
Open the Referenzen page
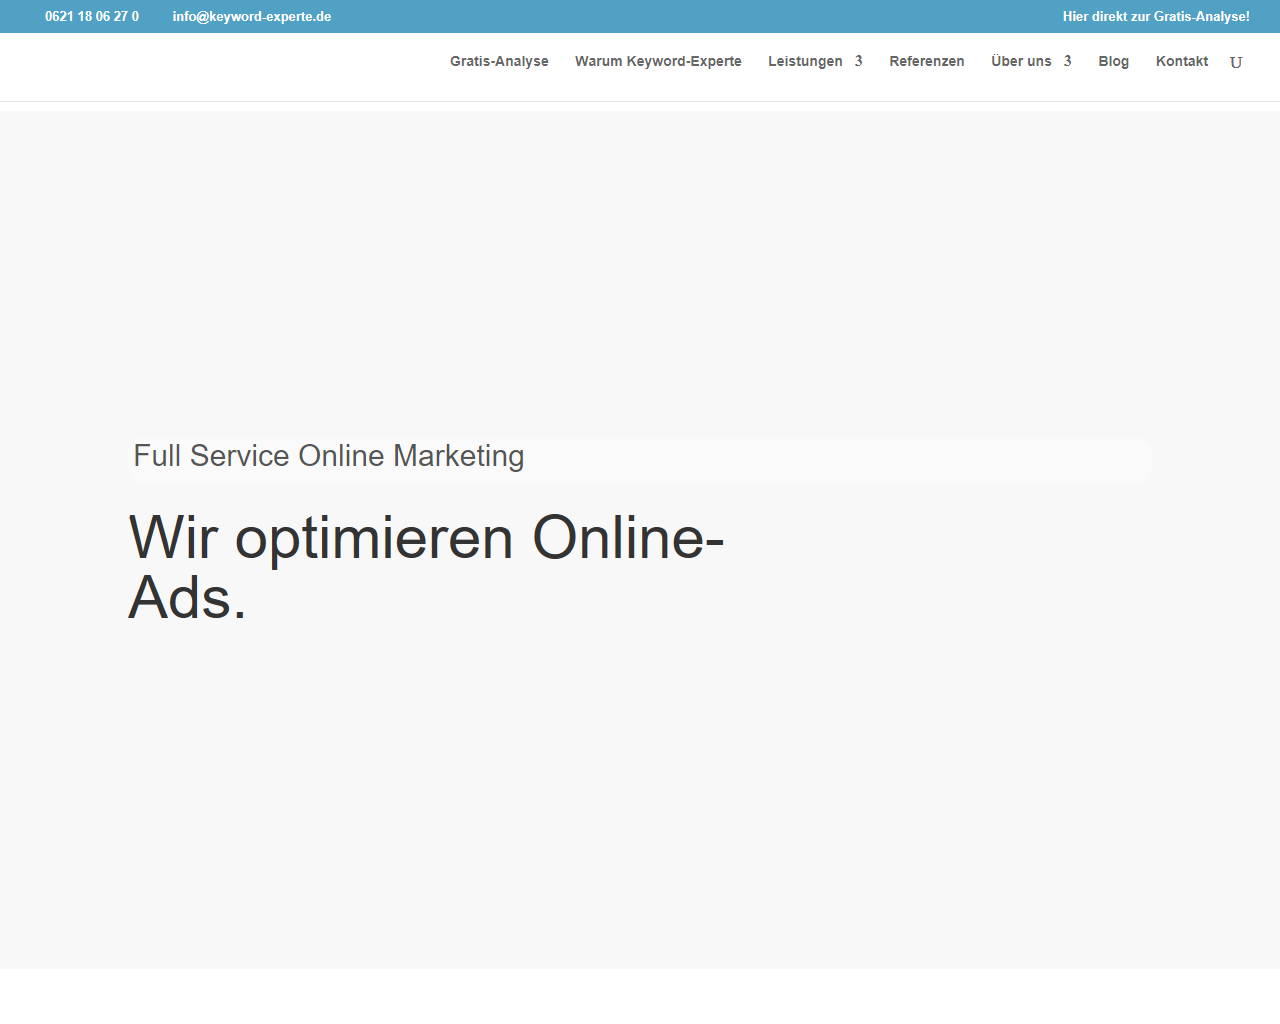926,61
